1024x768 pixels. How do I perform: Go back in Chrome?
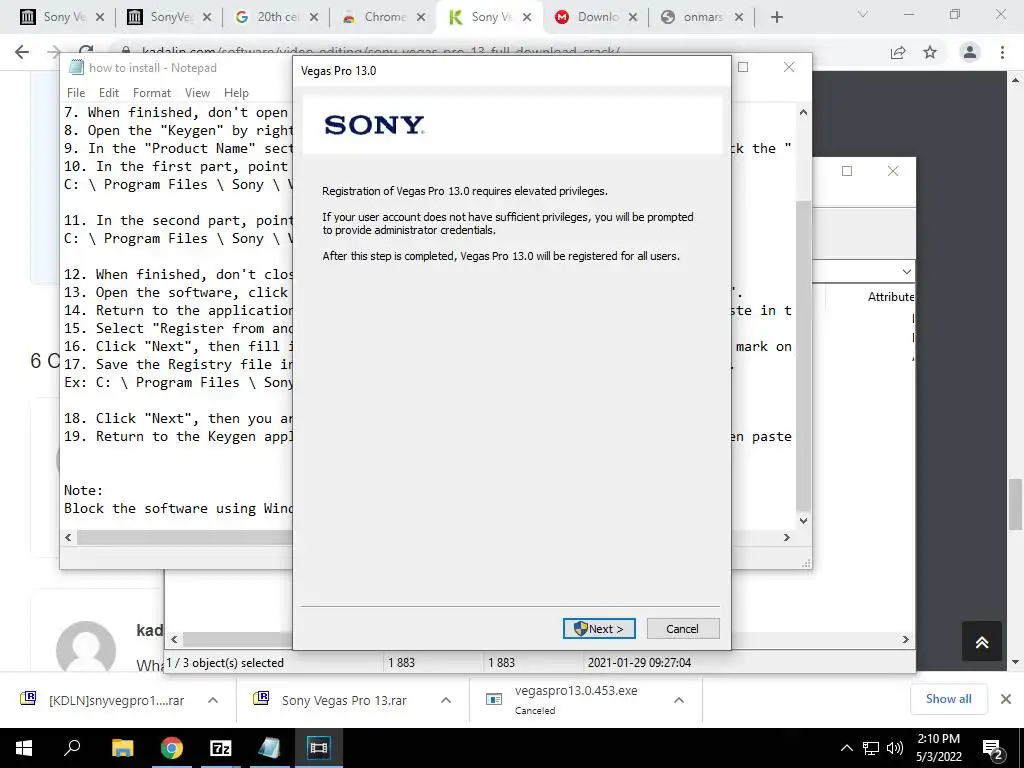pos(22,52)
